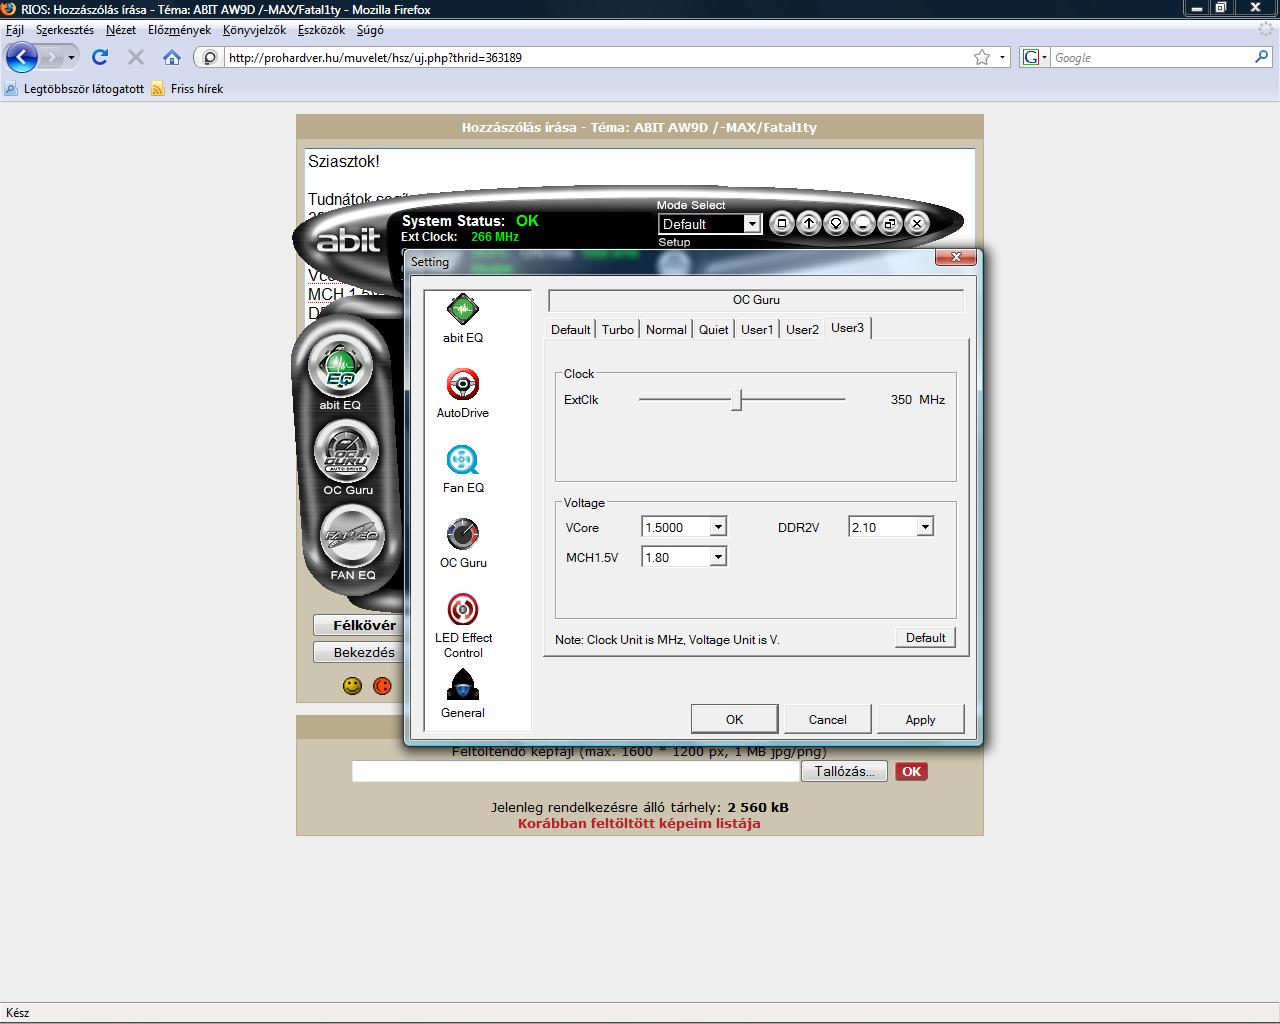
Task: Click in the Google search box
Action: (1150, 57)
